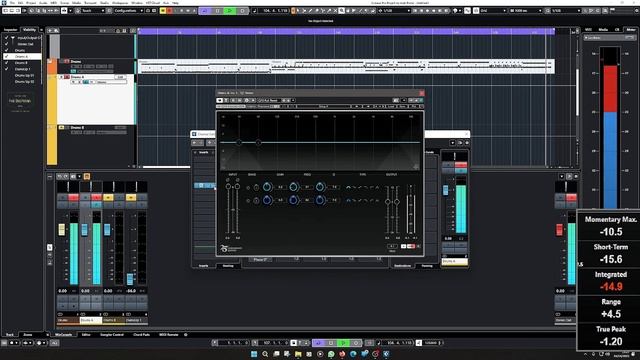Viewport: 640px width, 360px height.
Task: Switch to the Inspector tab
Action: 11,30
